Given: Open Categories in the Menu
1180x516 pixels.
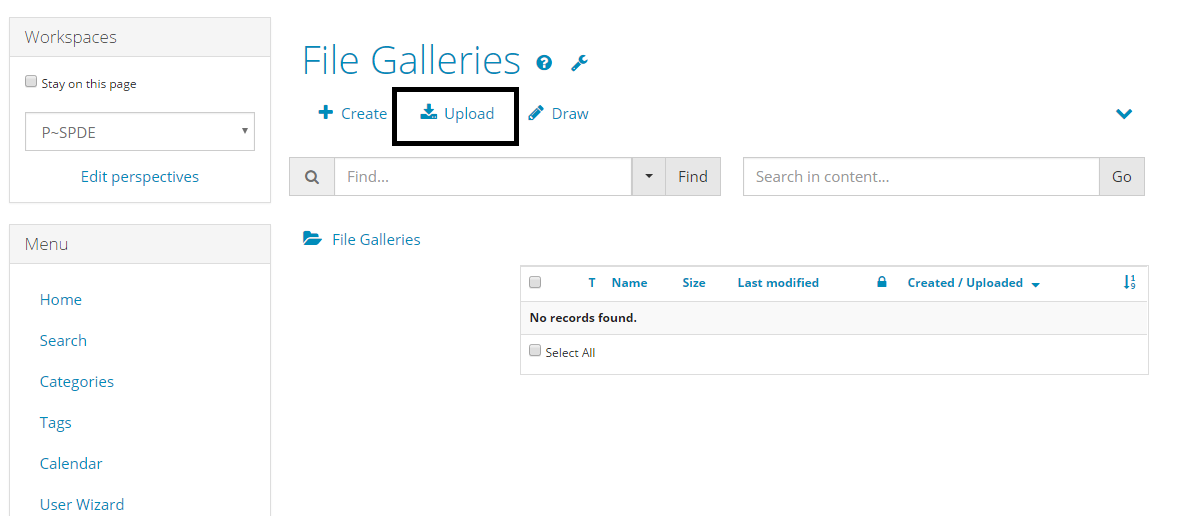Looking at the screenshot, I should 77,381.
